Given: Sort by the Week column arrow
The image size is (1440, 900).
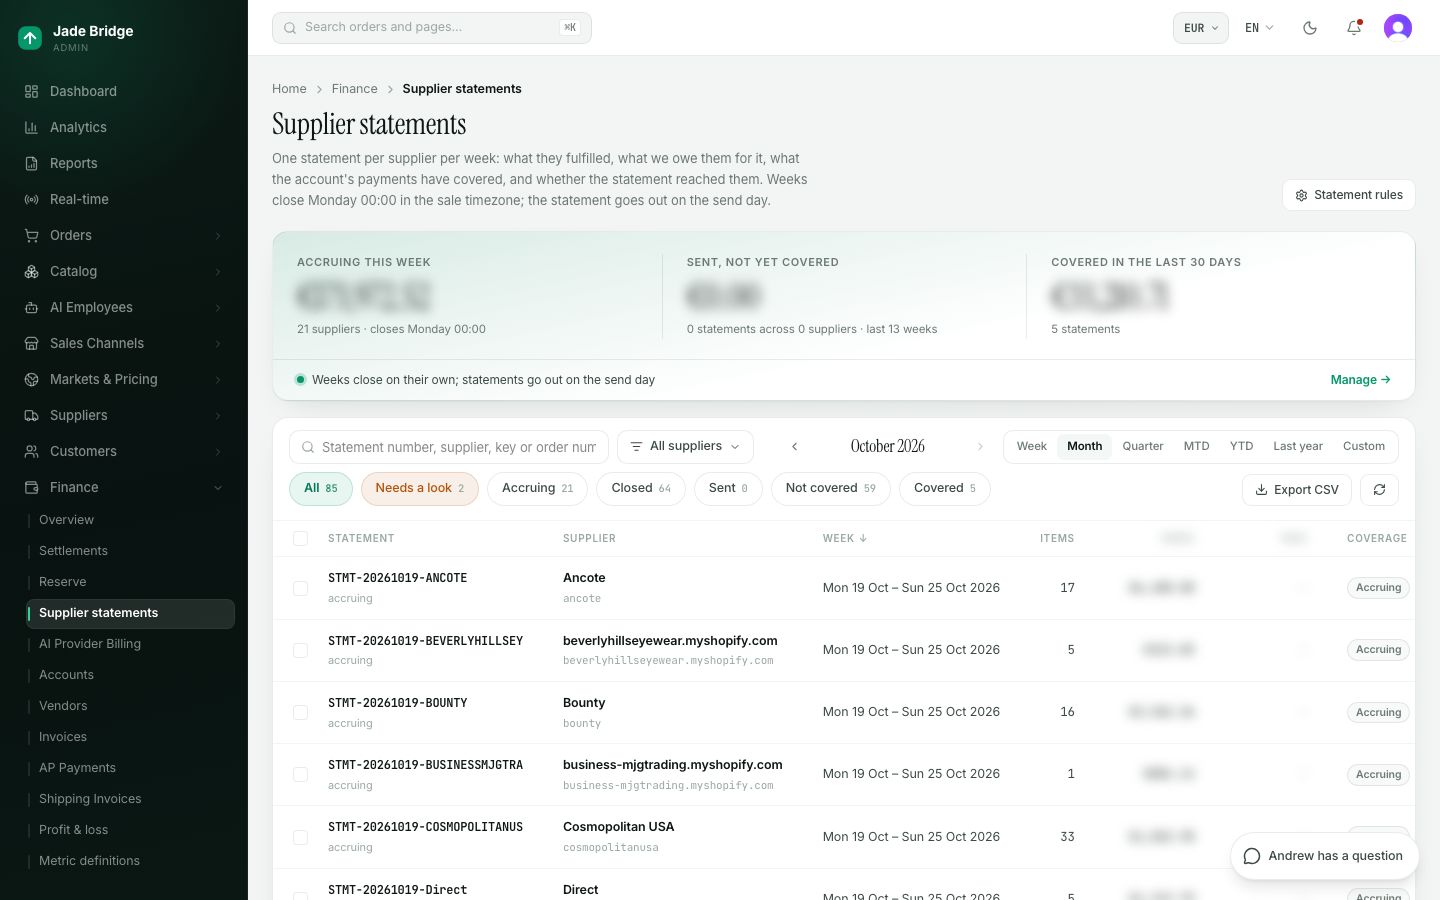Looking at the screenshot, I should pyautogui.click(x=863, y=538).
